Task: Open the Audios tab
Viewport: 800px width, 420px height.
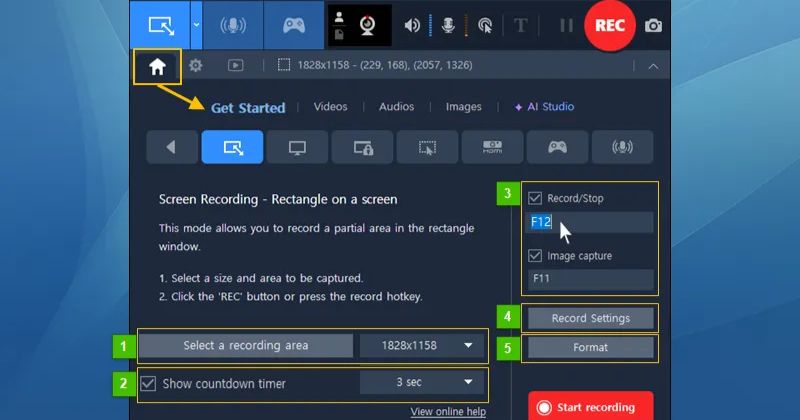Action: click(396, 107)
